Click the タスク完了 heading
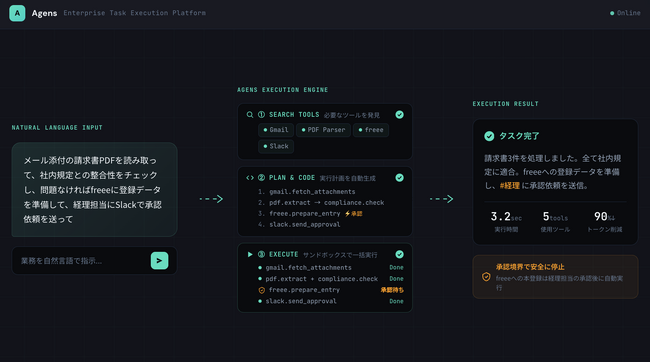This screenshot has width=650, height=363. click(x=519, y=136)
